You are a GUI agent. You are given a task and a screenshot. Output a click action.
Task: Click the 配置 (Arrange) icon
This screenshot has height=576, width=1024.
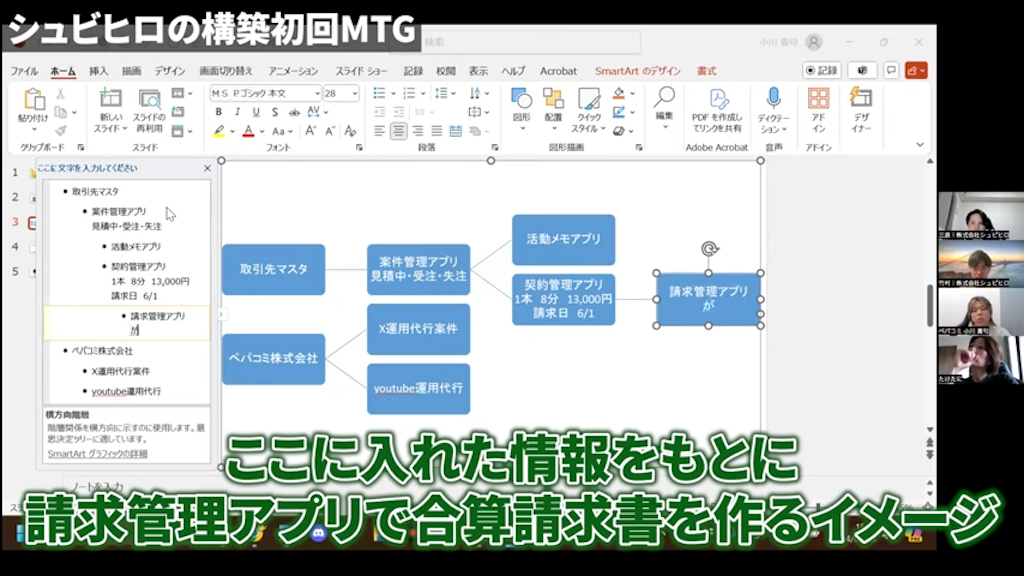point(551,100)
